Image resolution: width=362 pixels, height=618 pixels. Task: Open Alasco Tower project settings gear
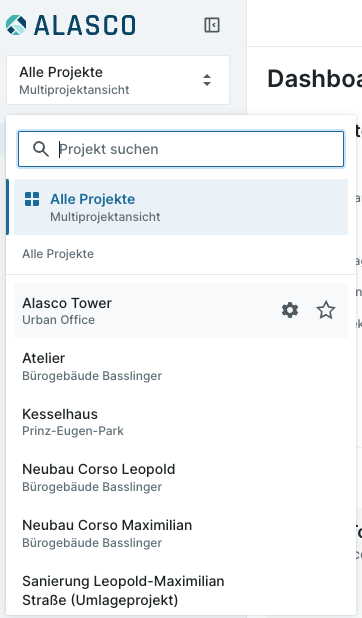point(290,310)
